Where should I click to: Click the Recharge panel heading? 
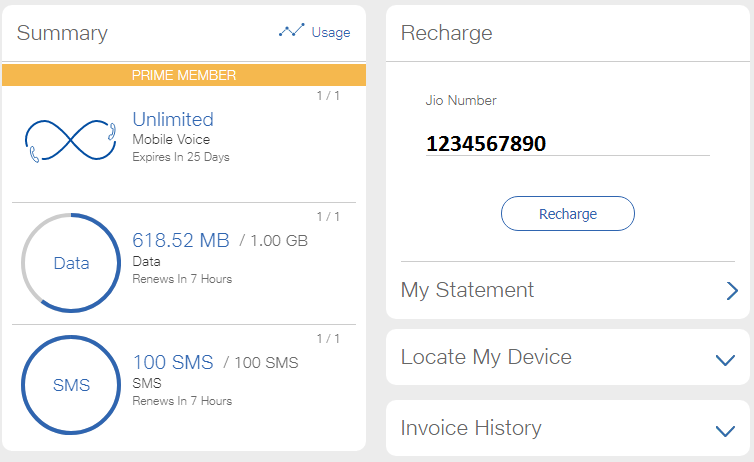click(447, 33)
